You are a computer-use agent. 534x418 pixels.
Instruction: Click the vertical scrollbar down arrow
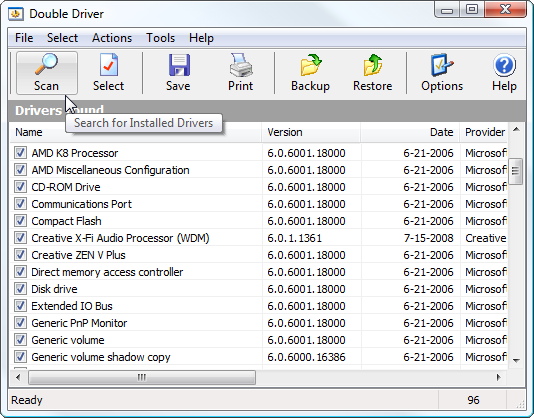(x=516, y=360)
